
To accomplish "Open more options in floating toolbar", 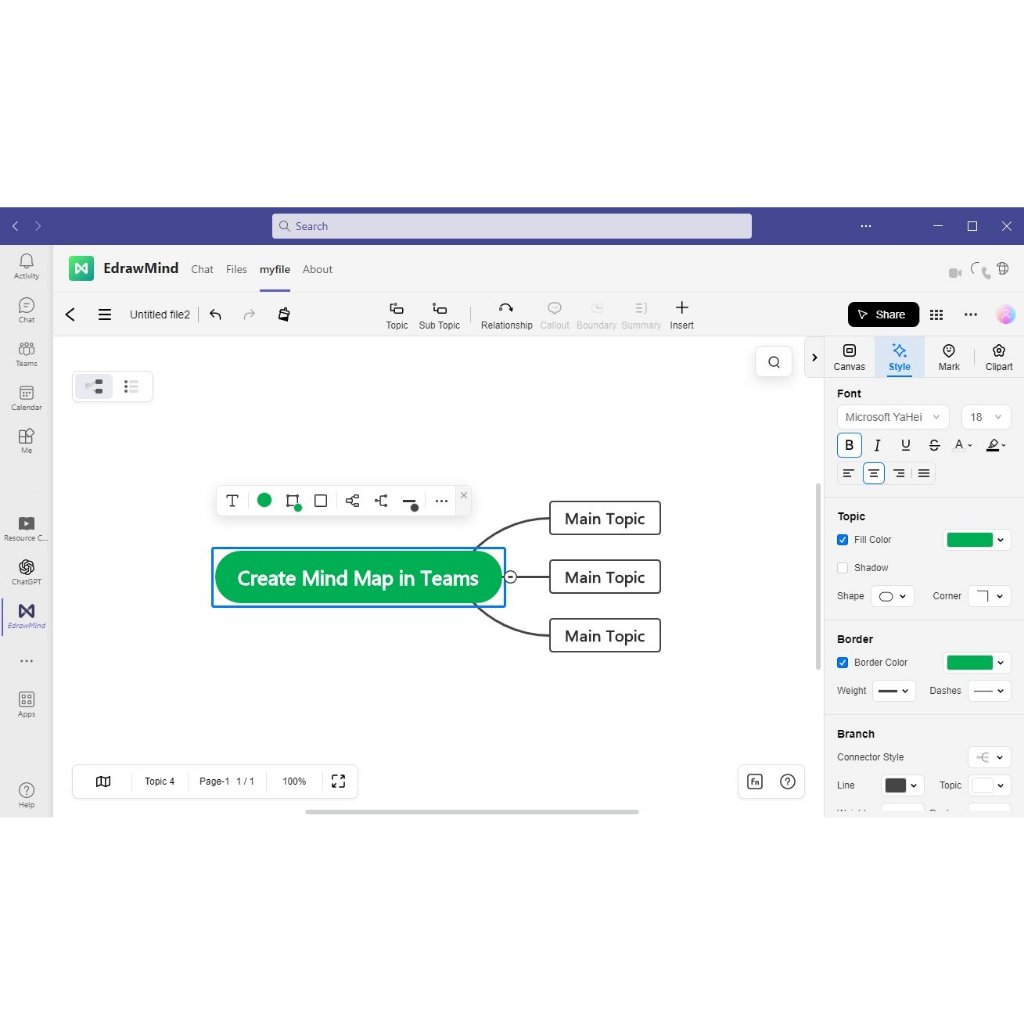I will tap(441, 501).
